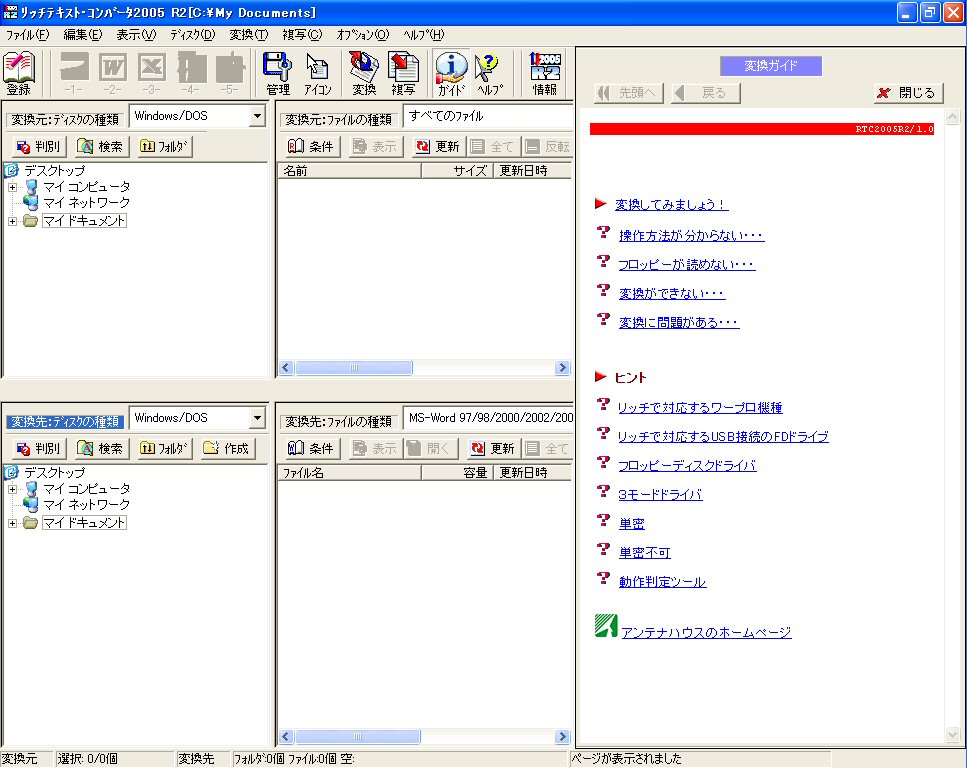Image resolution: width=967 pixels, height=768 pixels.
Task: Sort source list by サイズ column header
Action: click(457, 171)
